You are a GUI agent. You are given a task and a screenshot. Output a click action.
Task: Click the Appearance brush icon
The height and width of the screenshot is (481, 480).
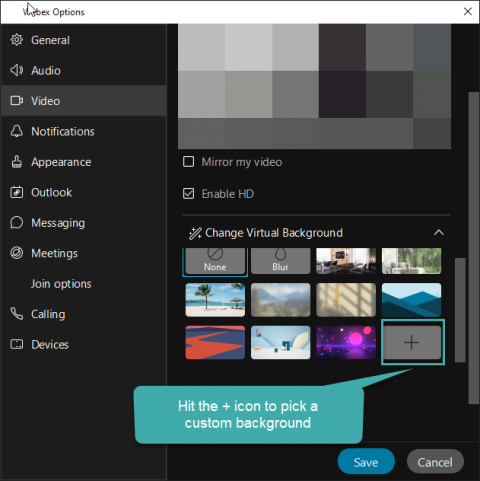point(16,162)
